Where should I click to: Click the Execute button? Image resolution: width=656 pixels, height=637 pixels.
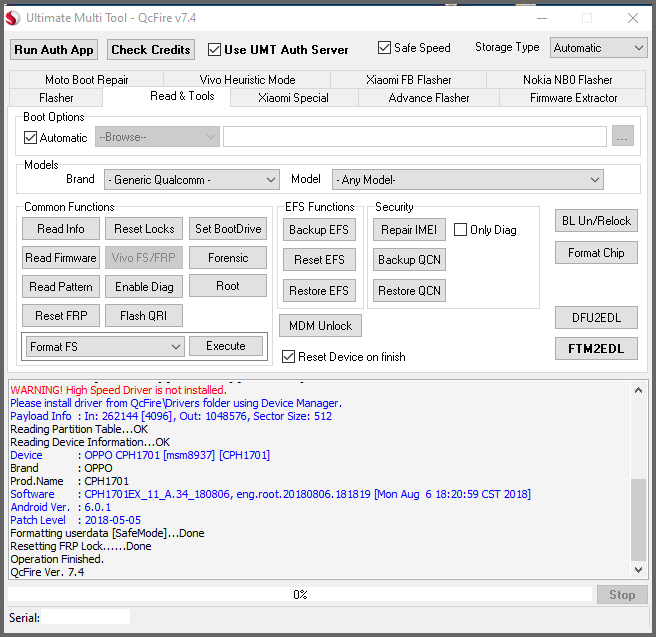click(226, 346)
